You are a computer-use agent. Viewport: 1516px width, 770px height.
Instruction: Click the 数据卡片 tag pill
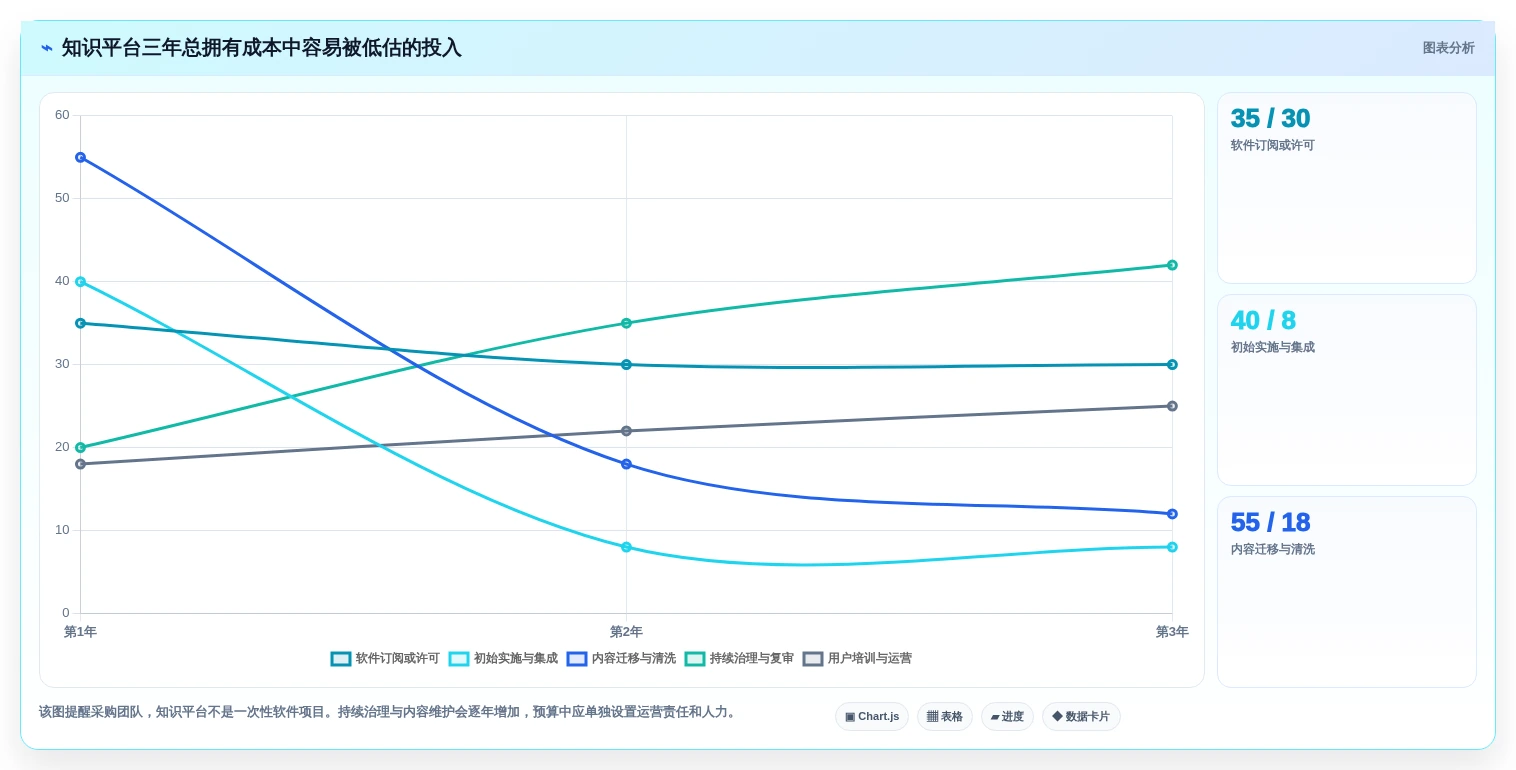click(x=1081, y=717)
